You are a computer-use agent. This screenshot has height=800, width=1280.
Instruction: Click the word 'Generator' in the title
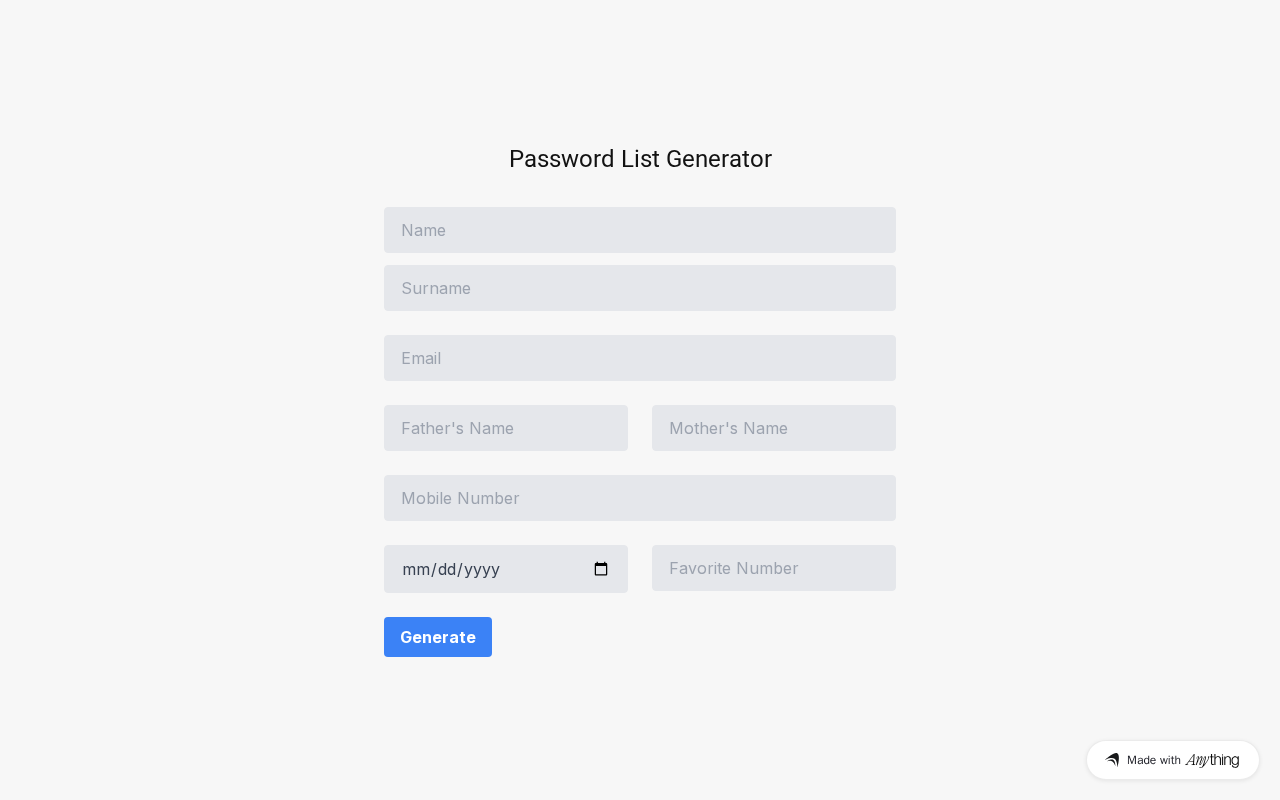click(719, 159)
